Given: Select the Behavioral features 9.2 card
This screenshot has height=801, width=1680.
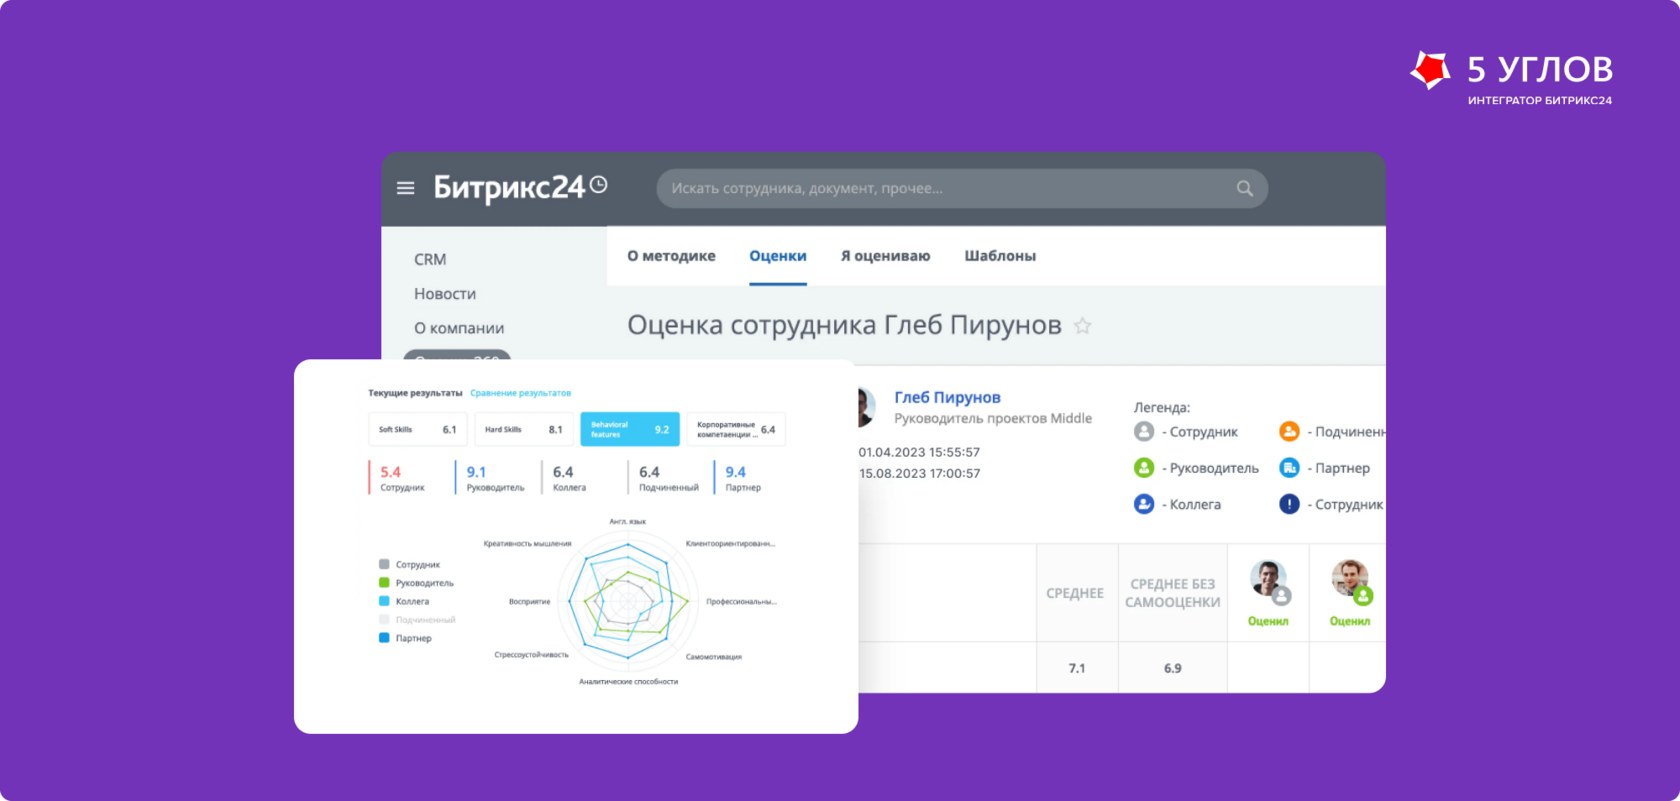Looking at the screenshot, I should 630,429.
